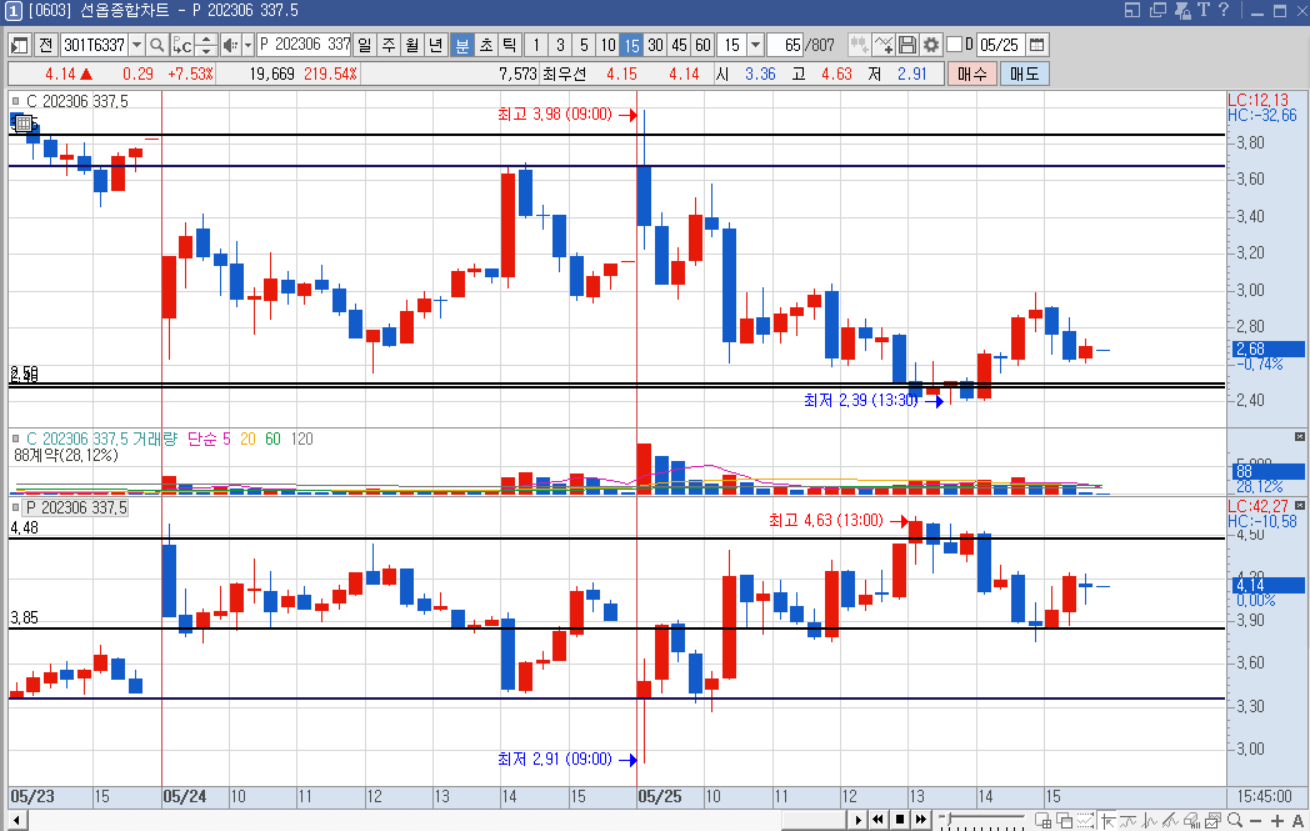Choose the 10 minute interval button
The height and width of the screenshot is (831, 1310).
(608, 45)
